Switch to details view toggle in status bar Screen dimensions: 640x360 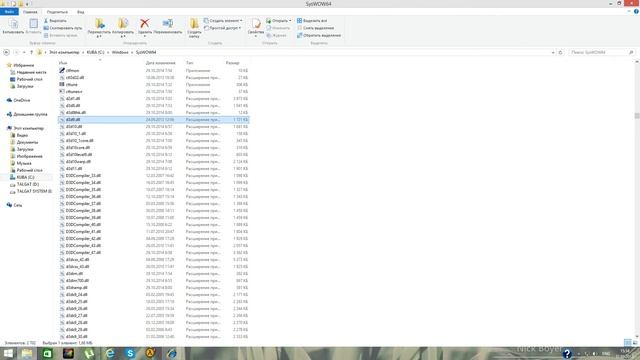[627, 342]
